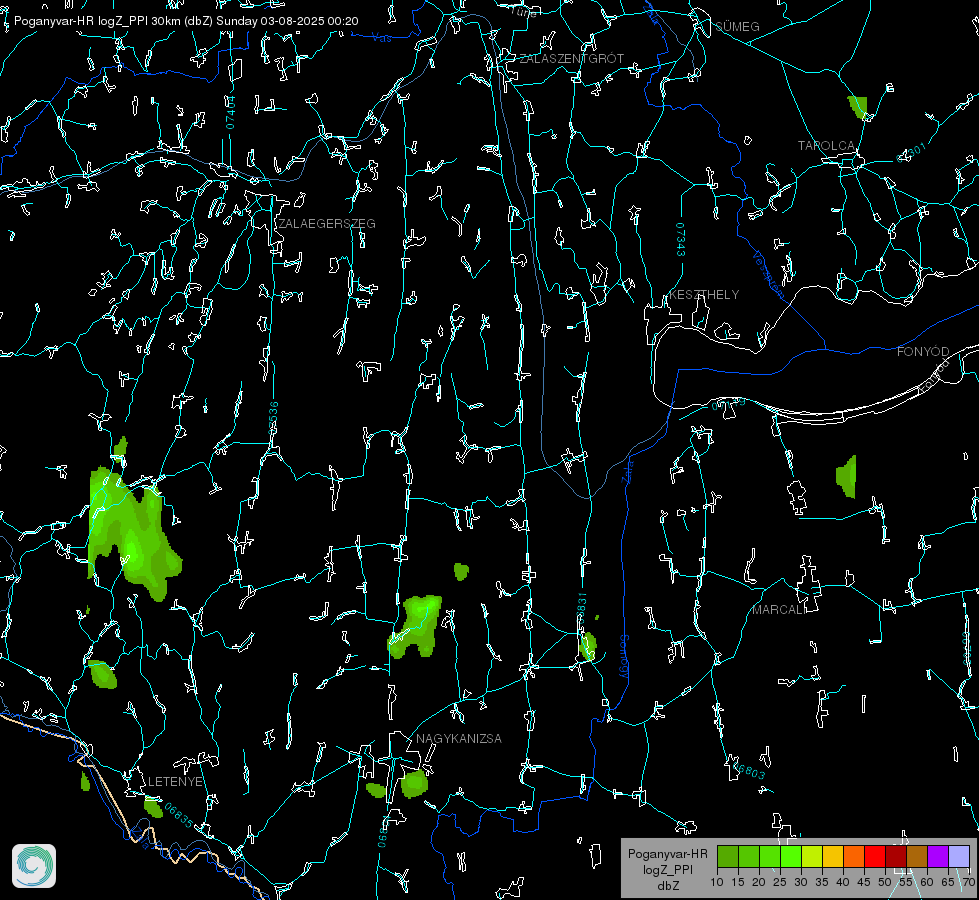Click the legend value 40

pyautogui.click(x=843, y=882)
